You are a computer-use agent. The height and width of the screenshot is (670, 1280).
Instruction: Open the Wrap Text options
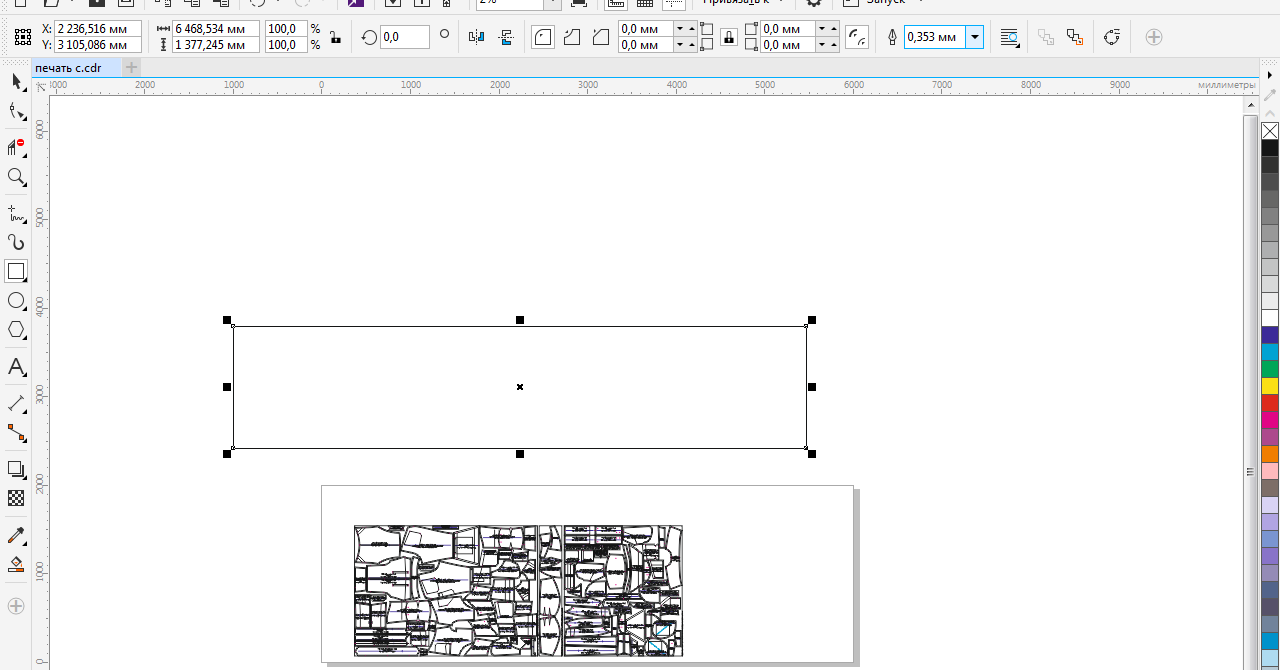(x=1010, y=37)
